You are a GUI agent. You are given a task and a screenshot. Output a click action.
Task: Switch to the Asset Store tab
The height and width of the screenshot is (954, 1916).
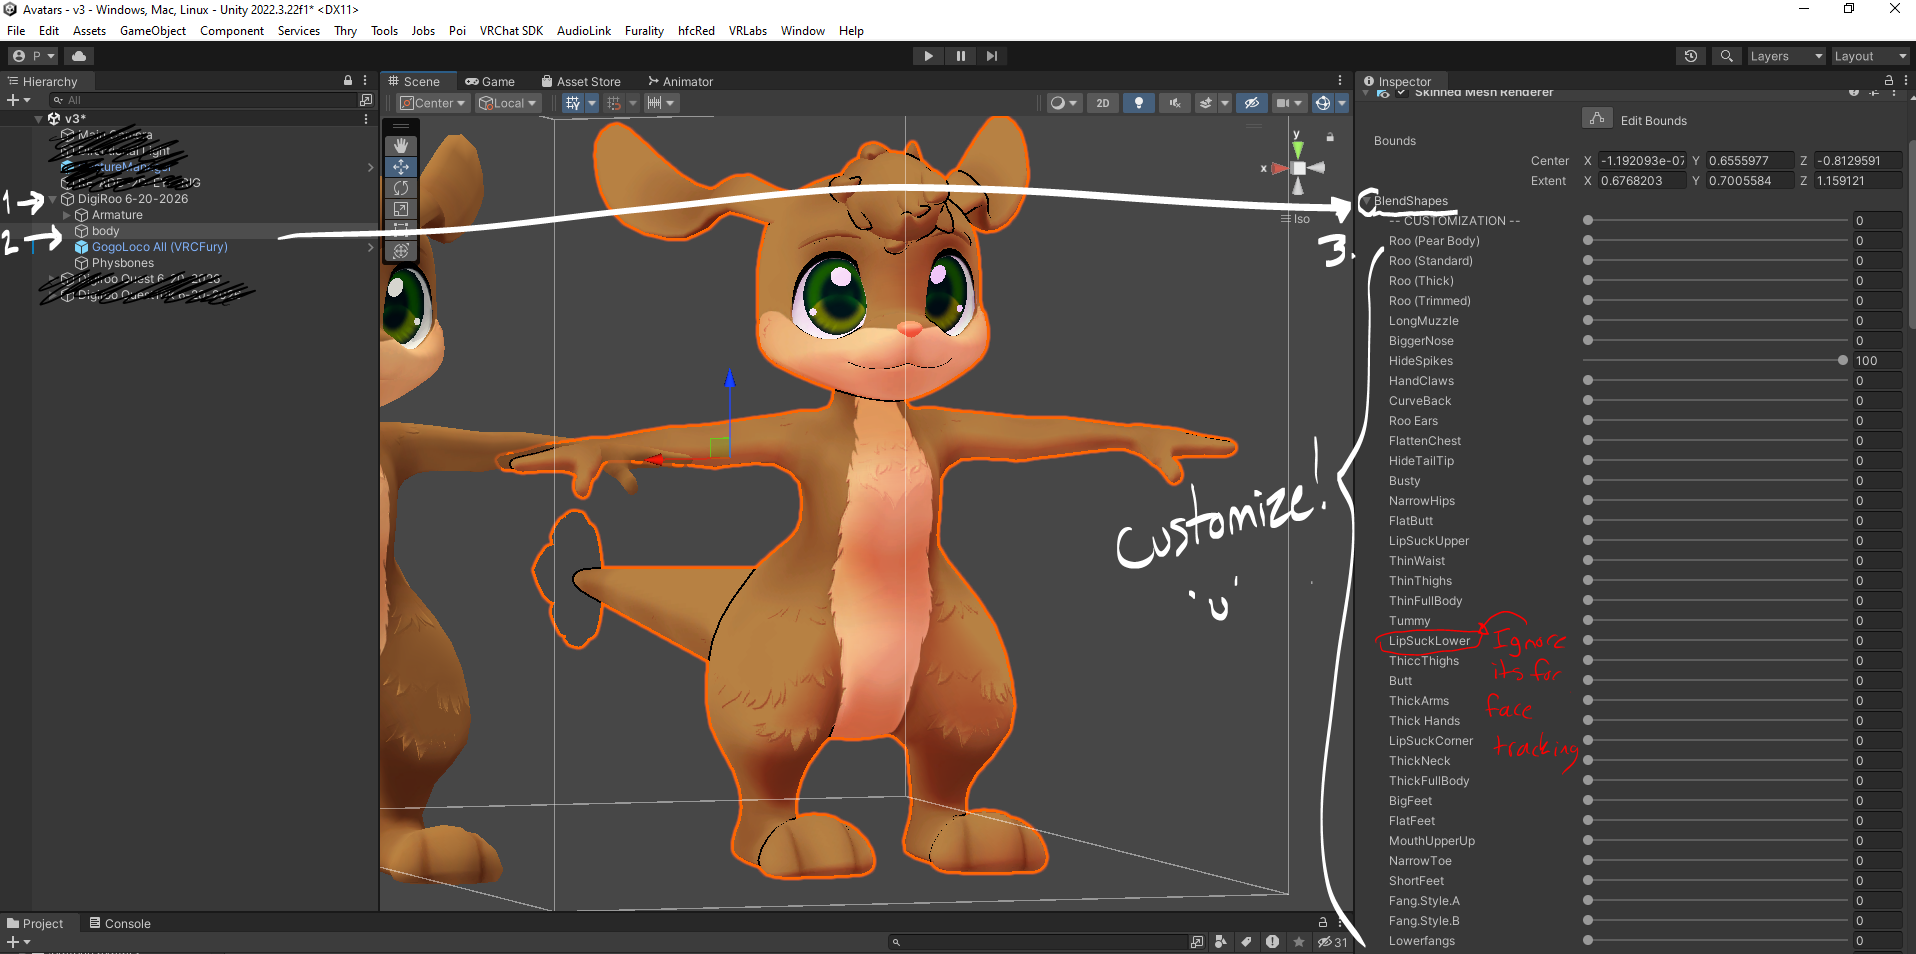pos(581,82)
